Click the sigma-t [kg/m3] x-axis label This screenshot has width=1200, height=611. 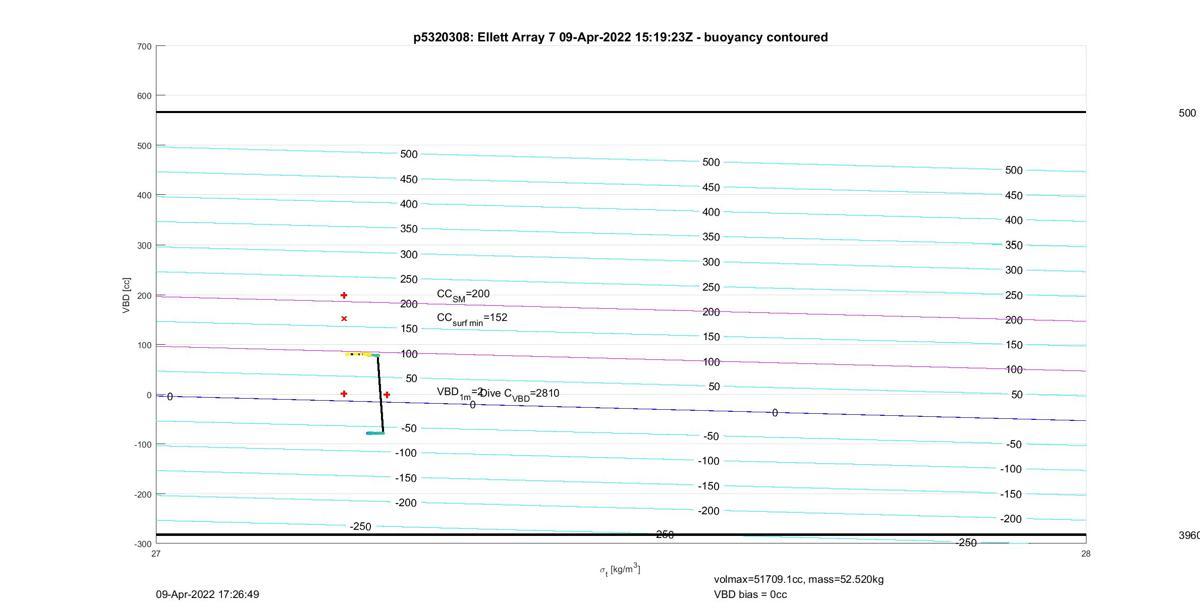coord(620,569)
